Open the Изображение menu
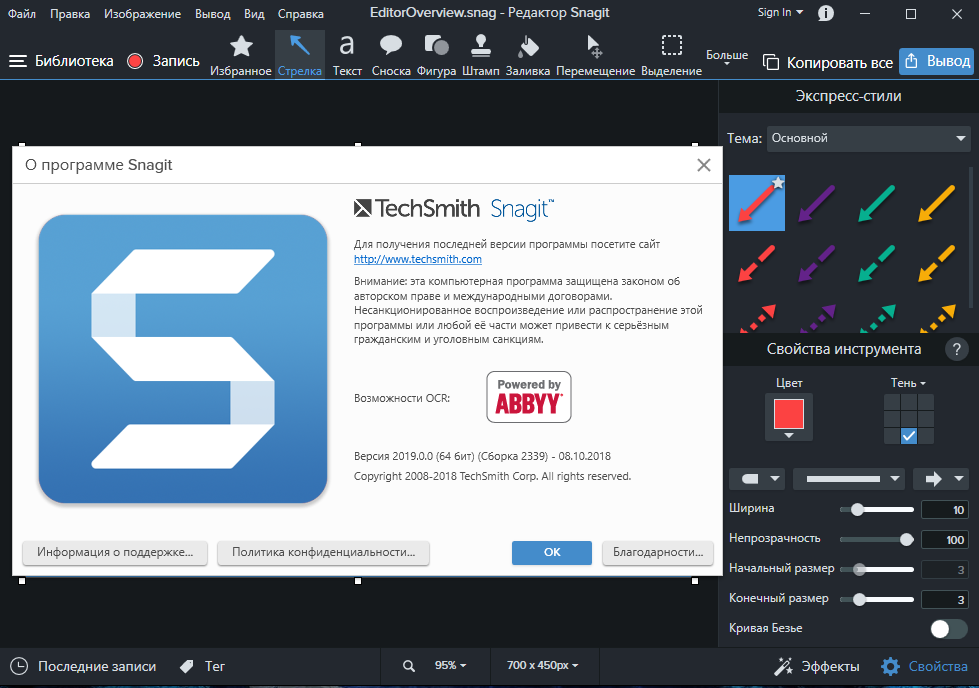Image resolution: width=979 pixels, height=688 pixels. pos(142,13)
